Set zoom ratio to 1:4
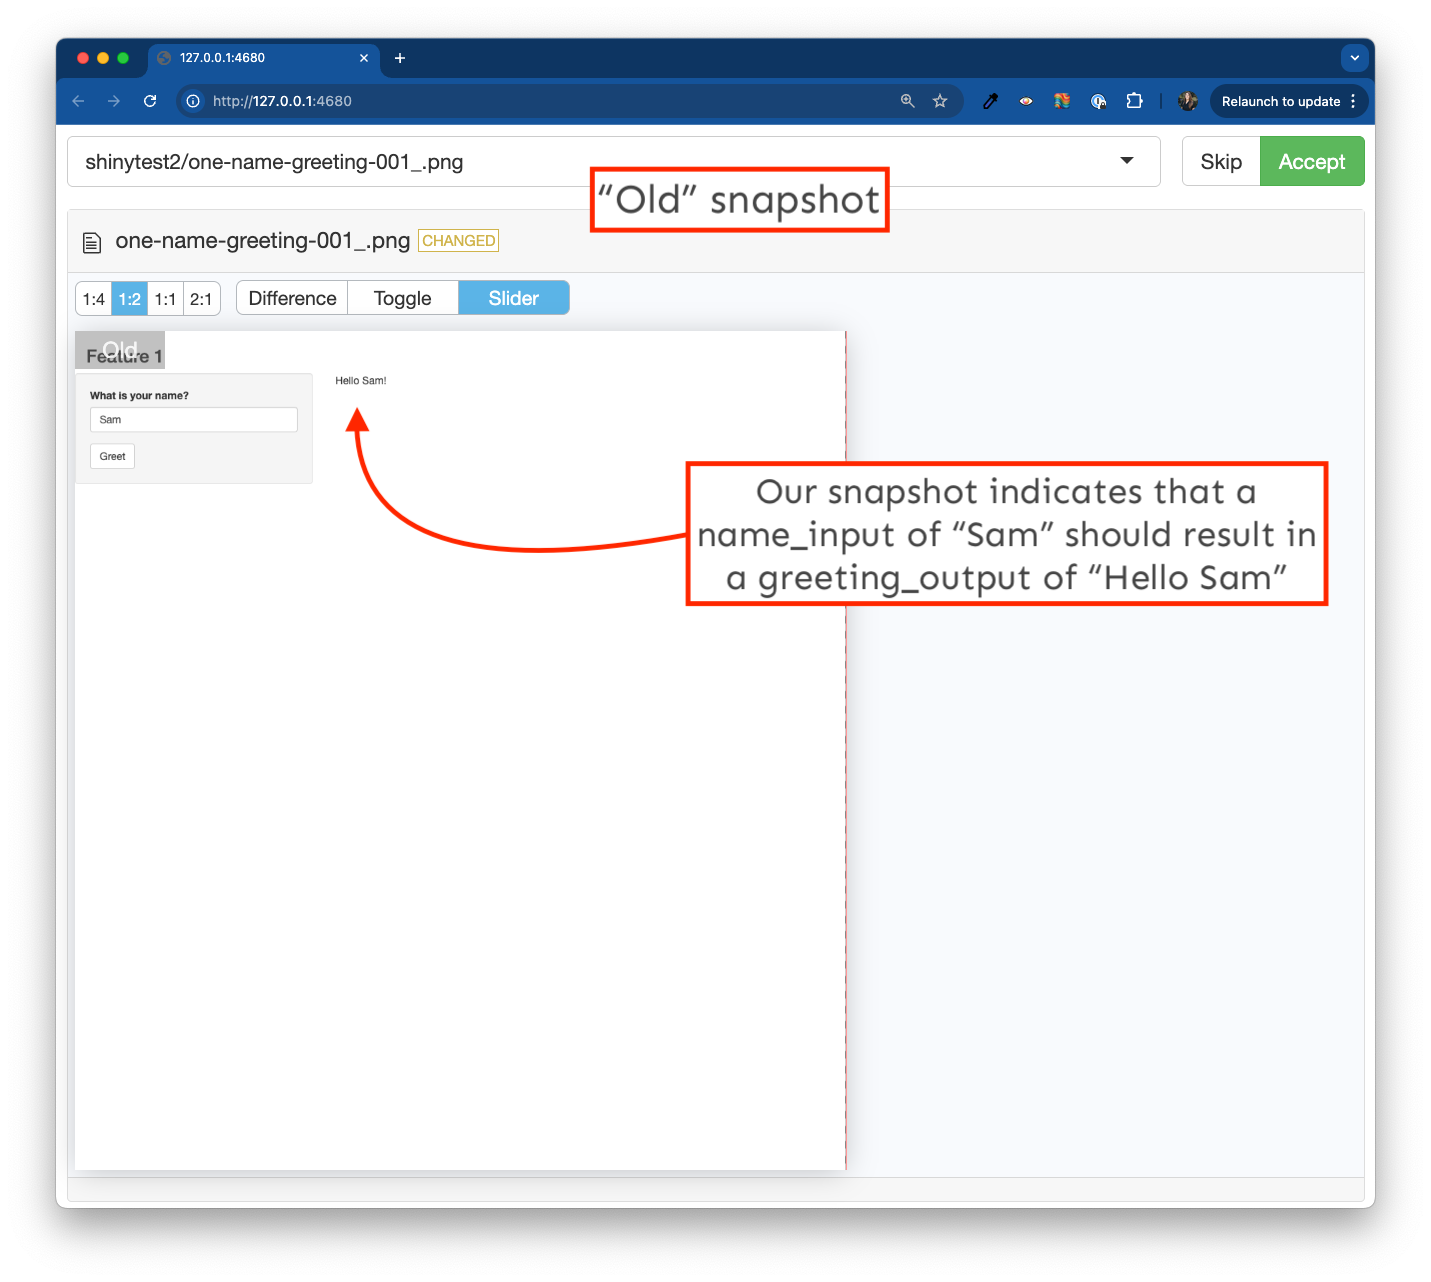1431x1282 pixels. point(94,299)
